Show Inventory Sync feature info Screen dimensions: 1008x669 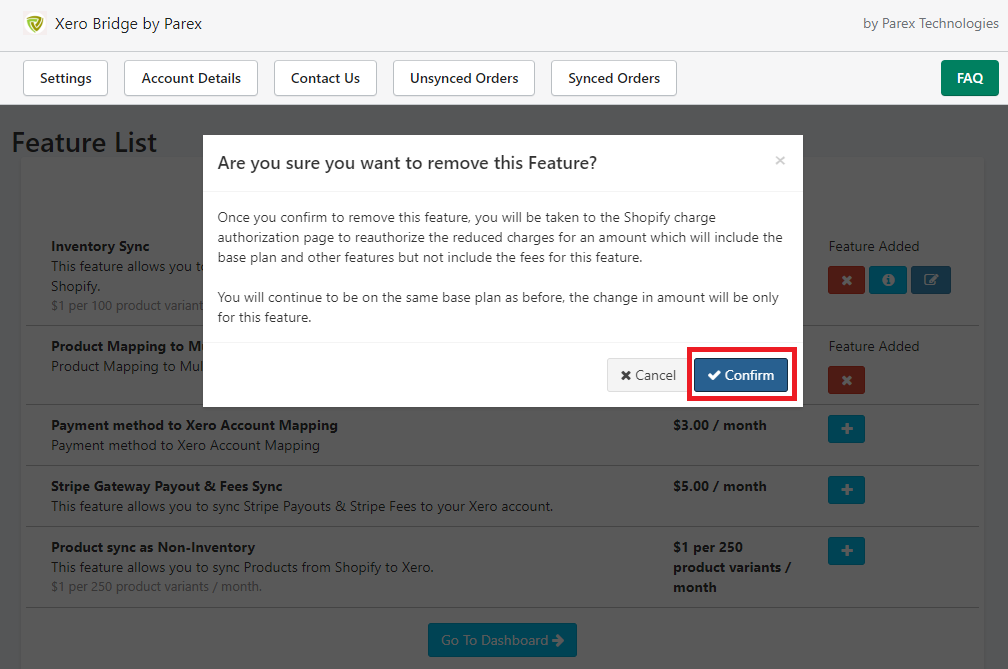coord(888,280)
